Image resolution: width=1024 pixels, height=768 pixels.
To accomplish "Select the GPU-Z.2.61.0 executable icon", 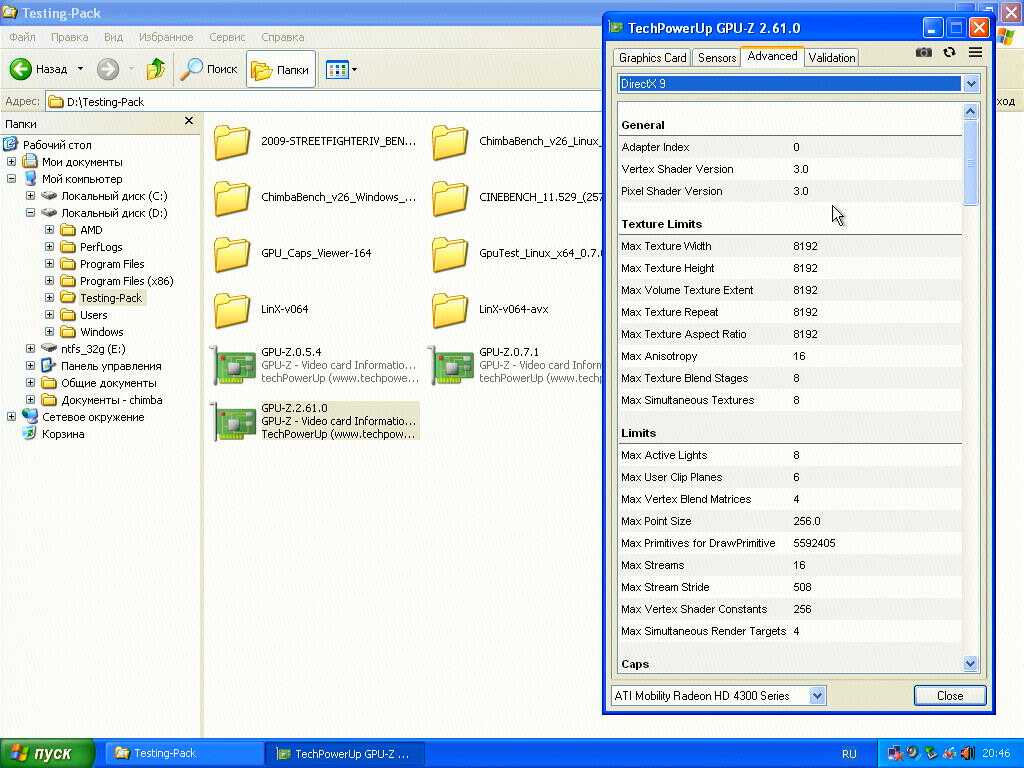I will (x=234, y=422).
